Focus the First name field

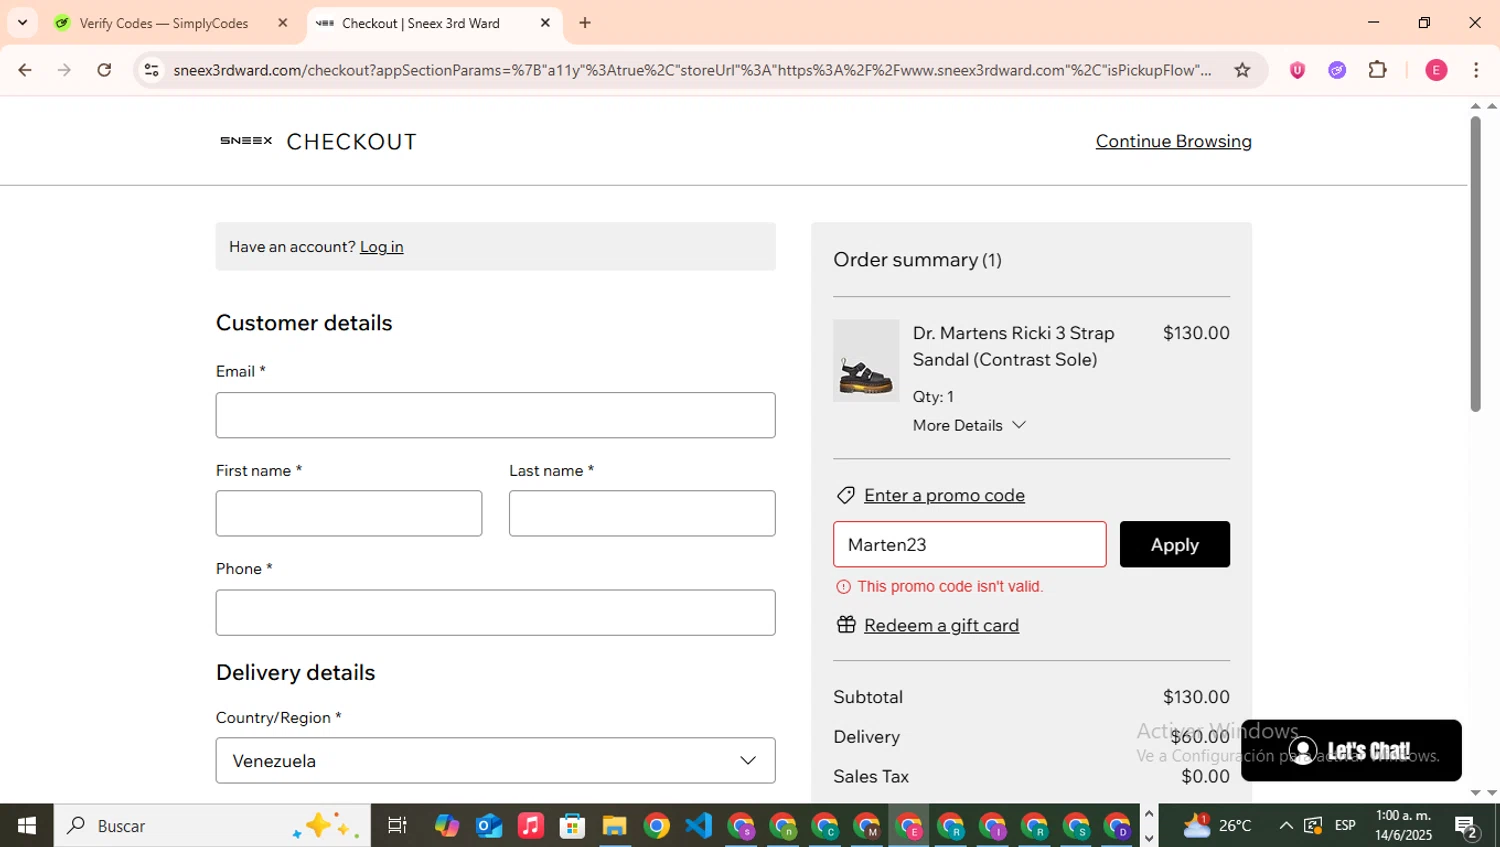point(349,513)
